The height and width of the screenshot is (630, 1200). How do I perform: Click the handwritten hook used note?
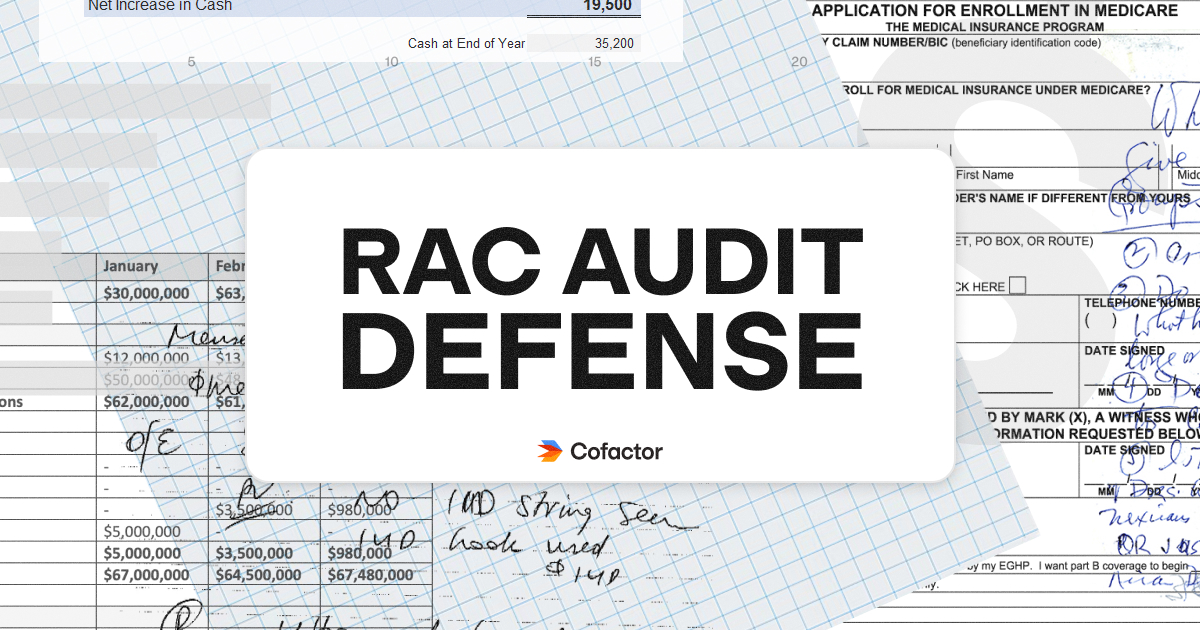(x=527, y=543)
